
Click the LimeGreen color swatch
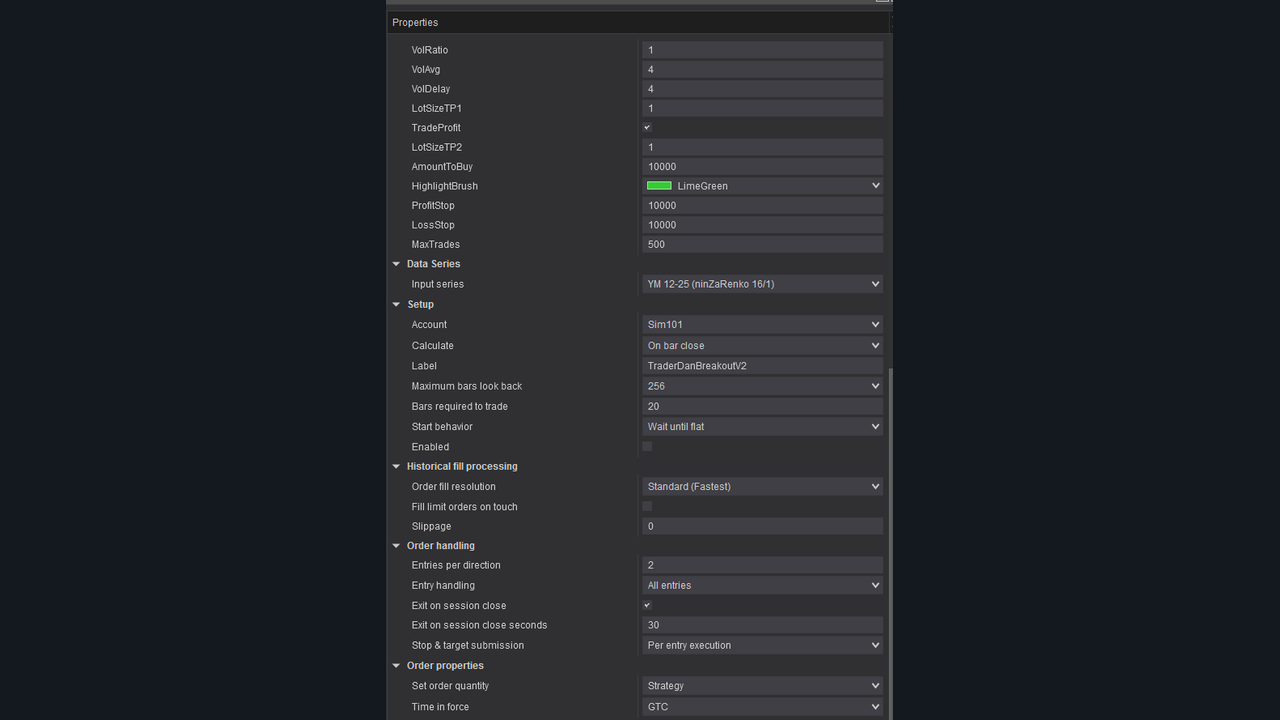[x=659, y=186]
